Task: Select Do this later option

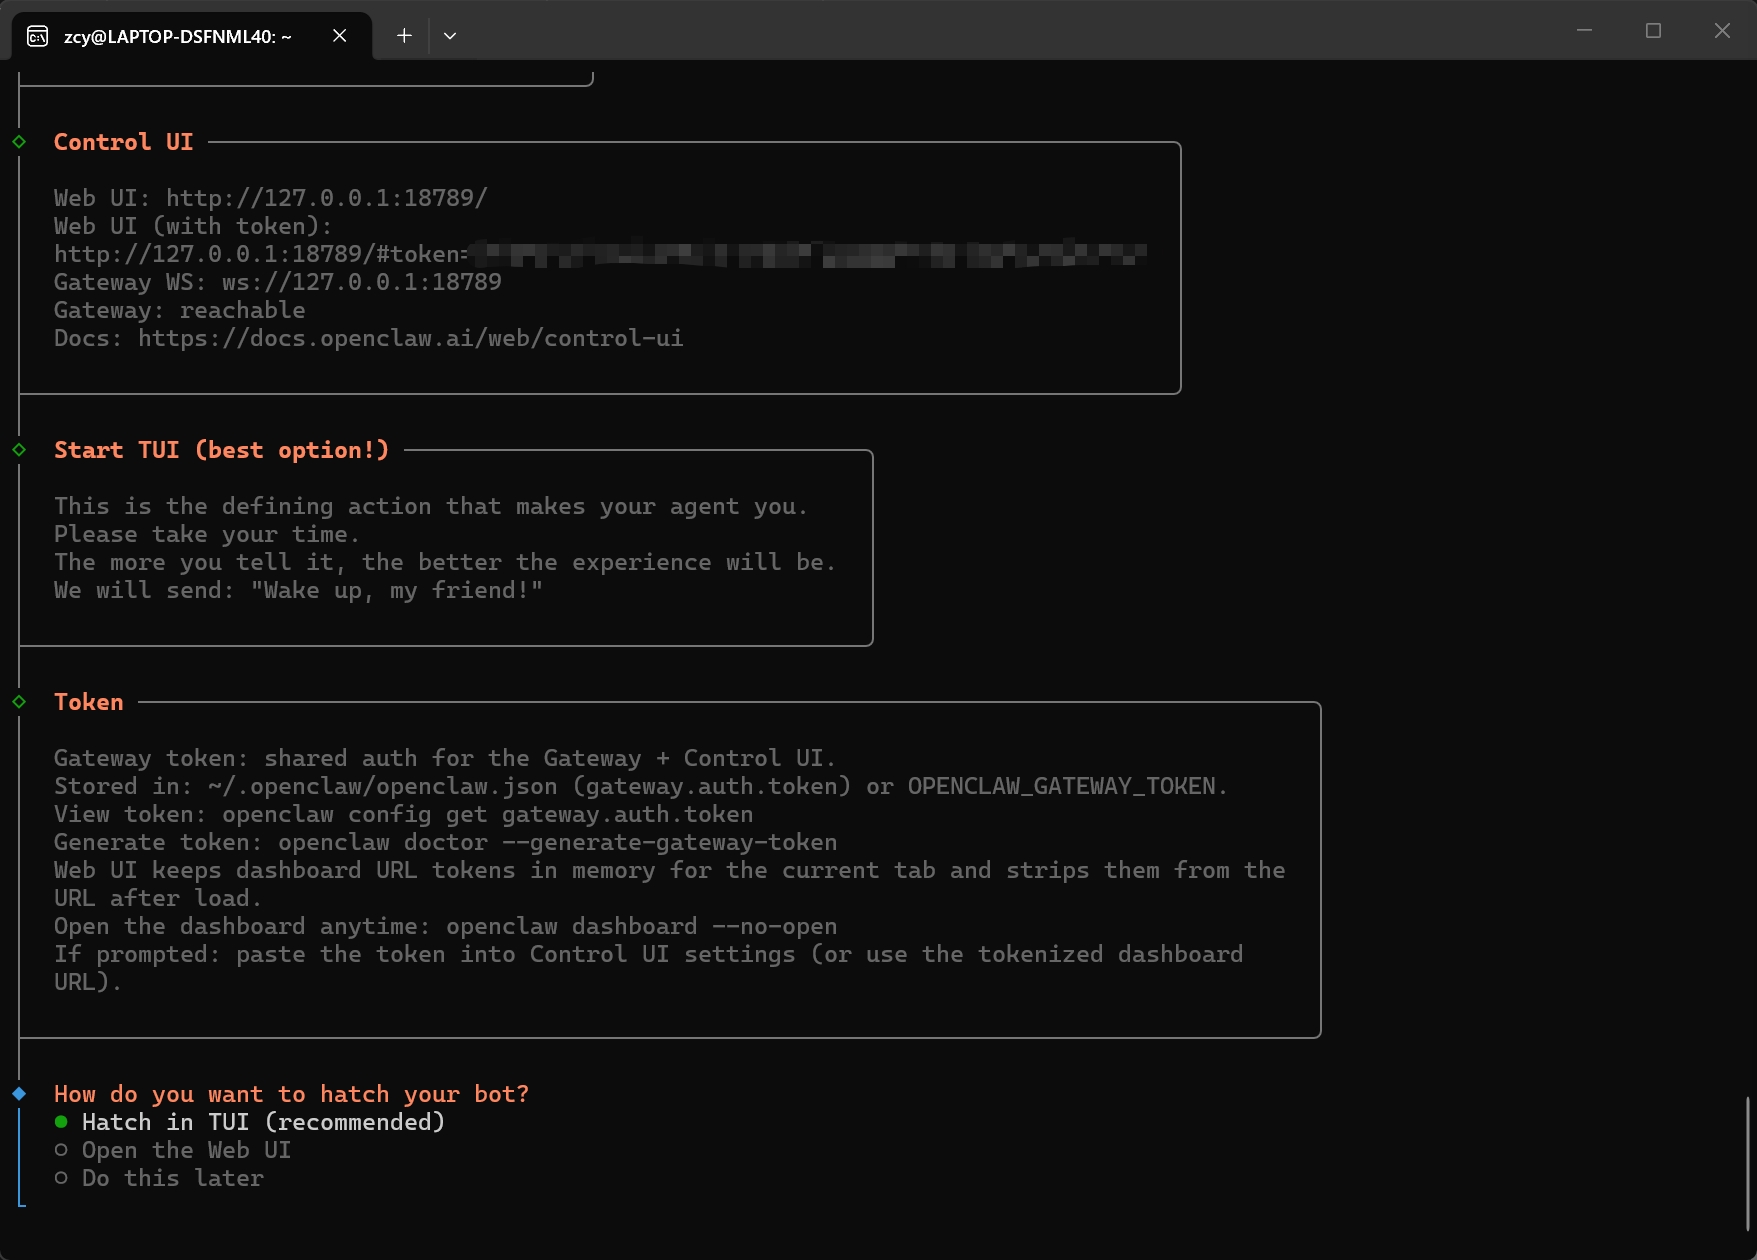Action: click(x=159, y=1178)
